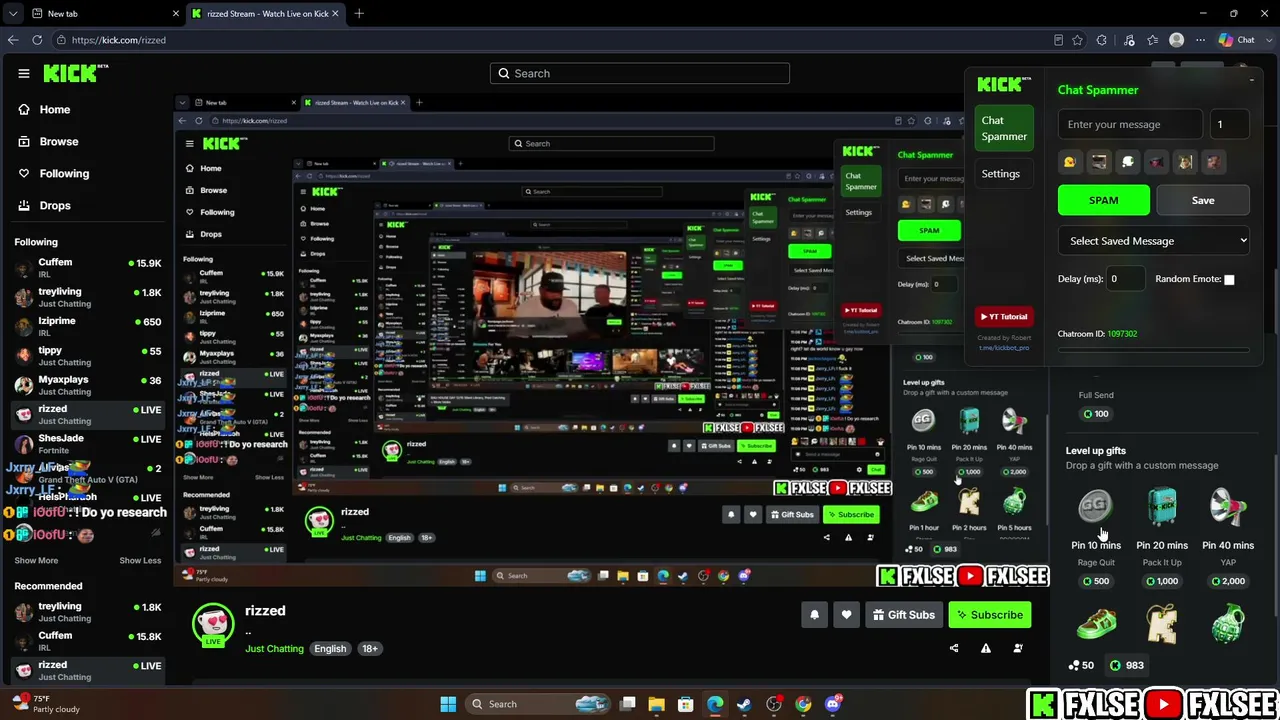The image size is (1280, 720).
Task: Open the Windows Start menu
Action: pos(448,704)
